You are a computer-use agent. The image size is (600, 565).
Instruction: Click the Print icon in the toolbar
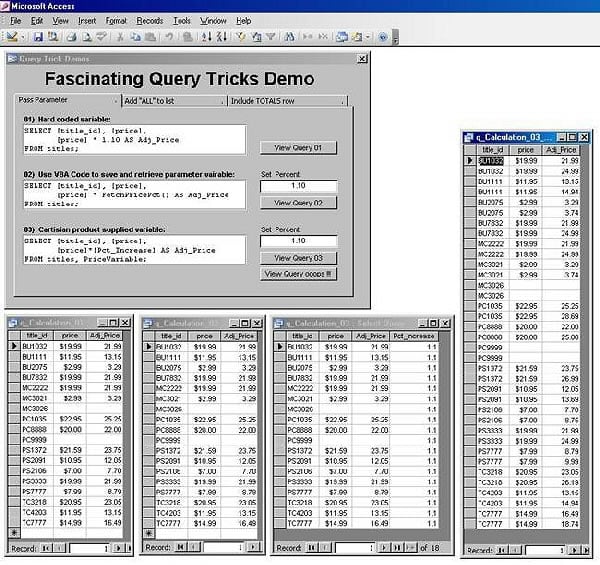[72, 37]
